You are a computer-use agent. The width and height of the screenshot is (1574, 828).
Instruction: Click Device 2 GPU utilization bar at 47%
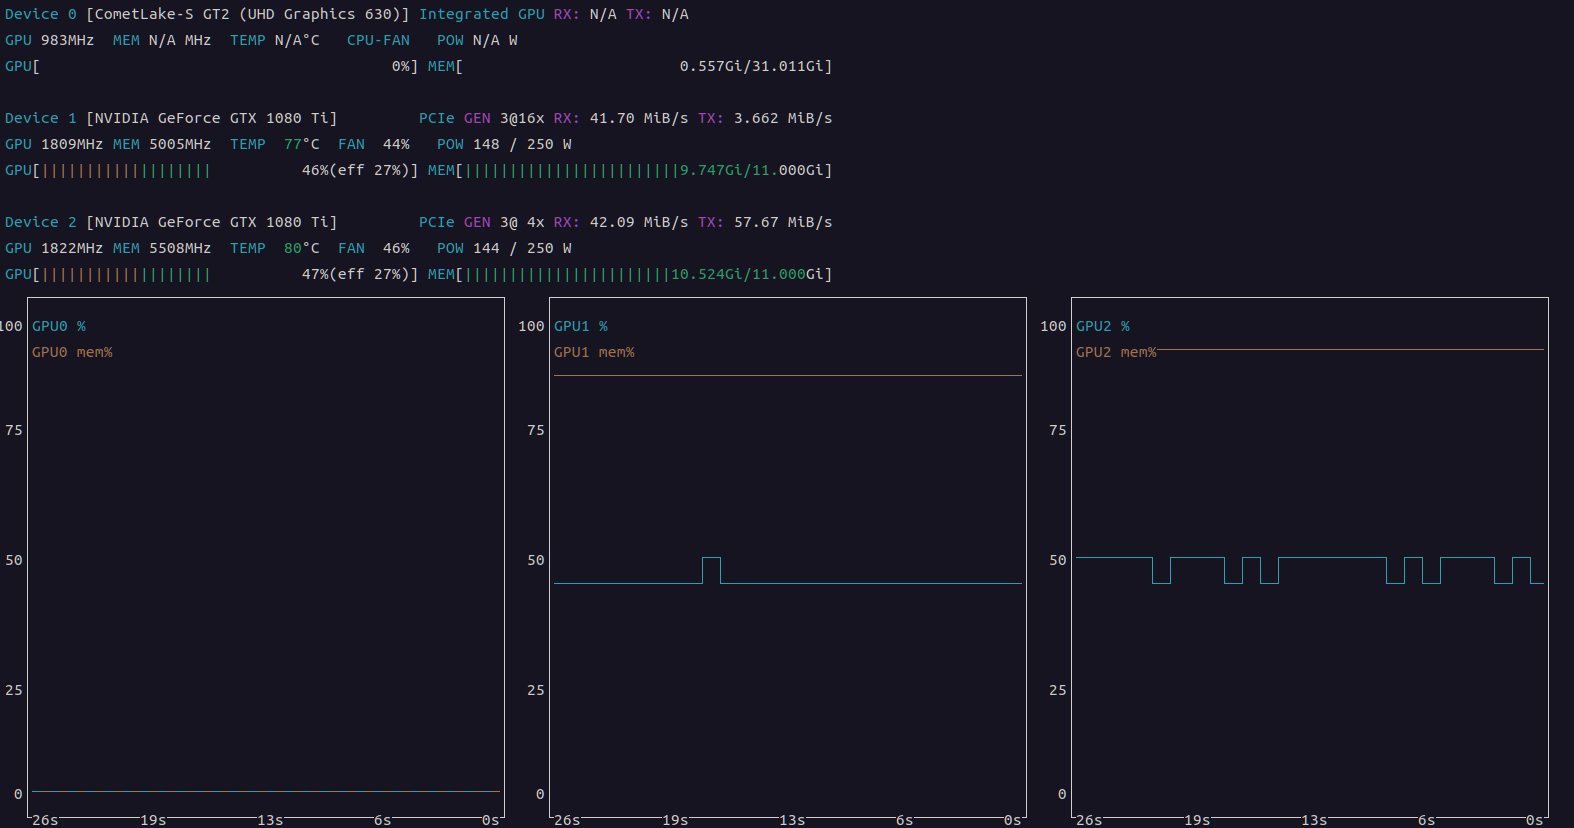211,274
